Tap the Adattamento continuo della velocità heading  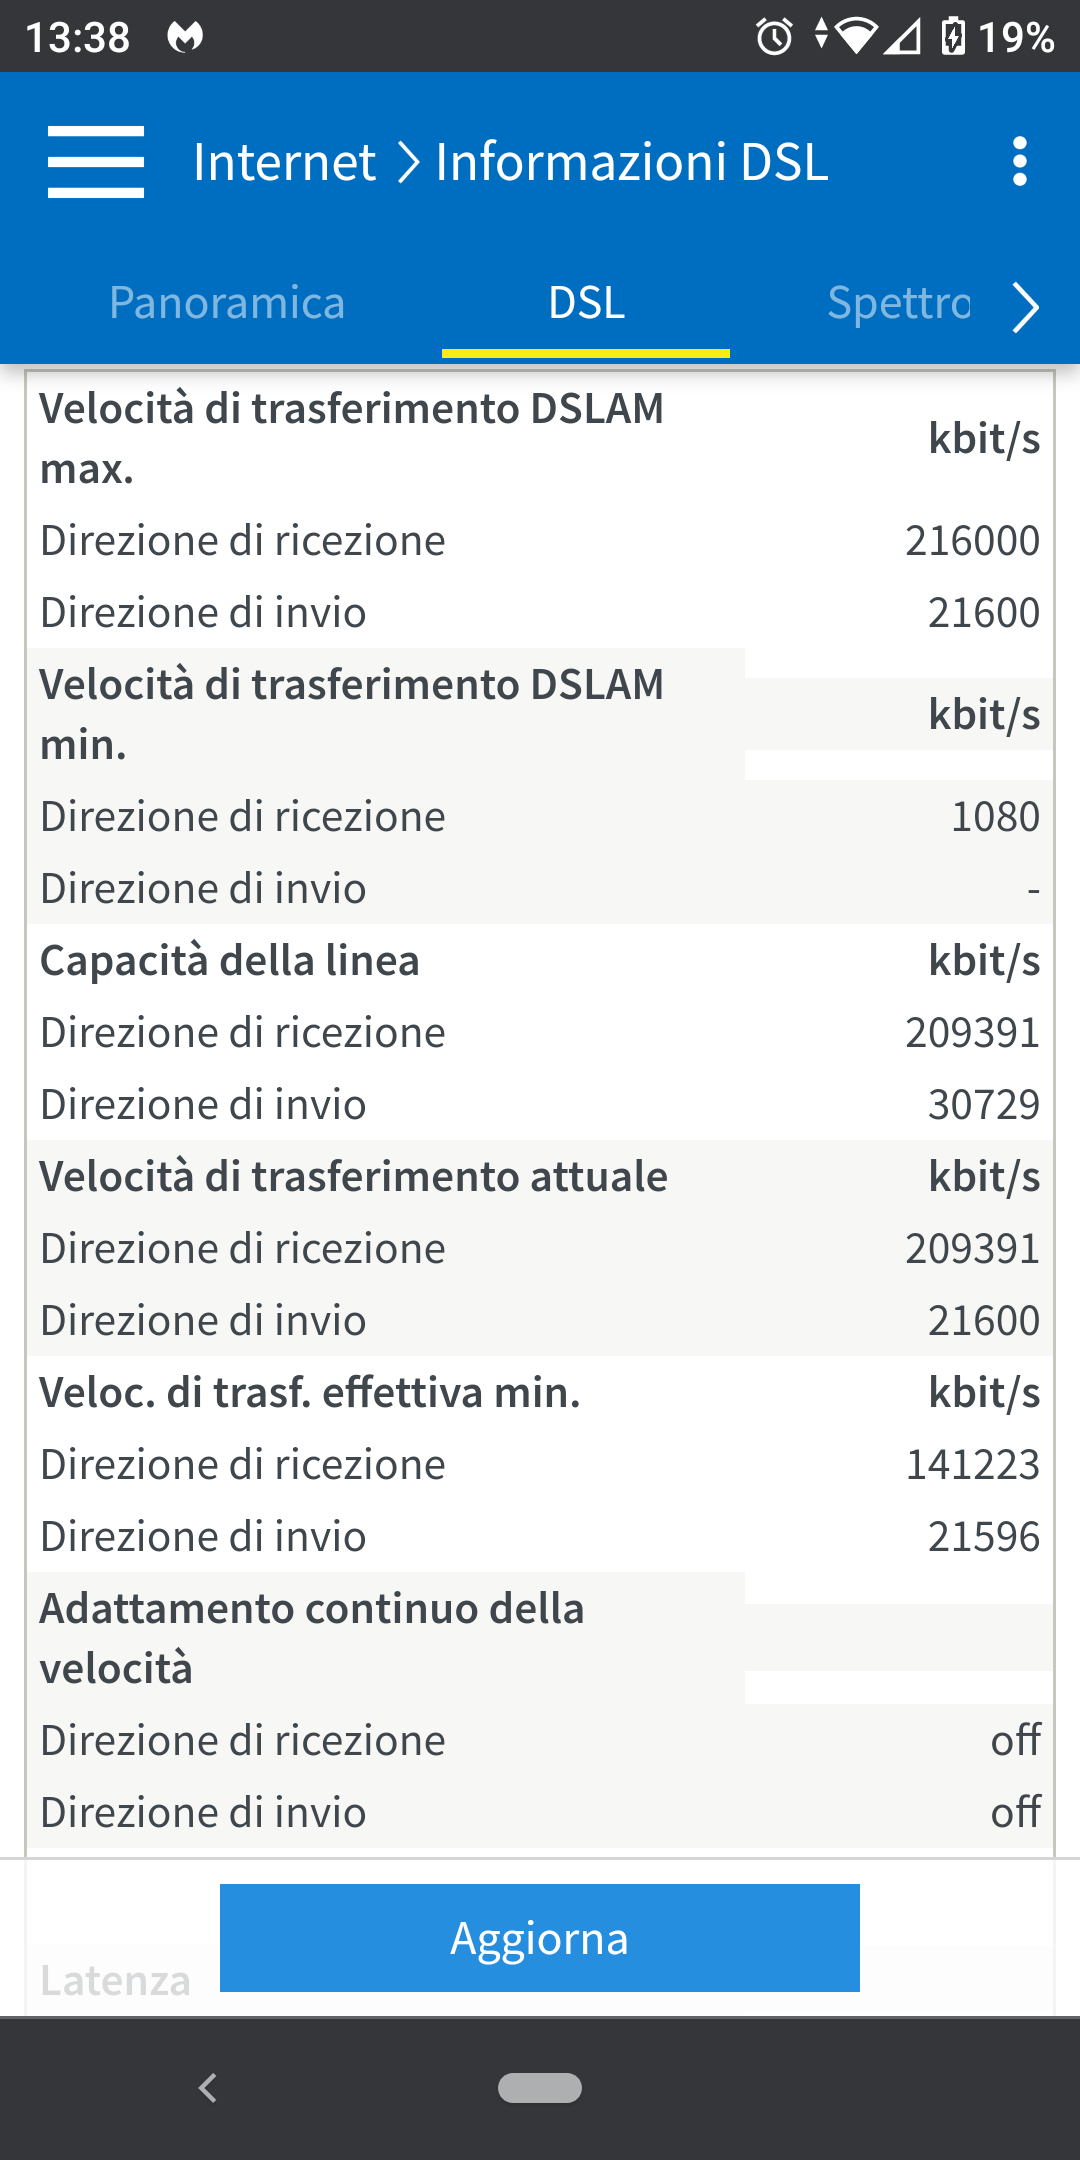(312, 1638)
